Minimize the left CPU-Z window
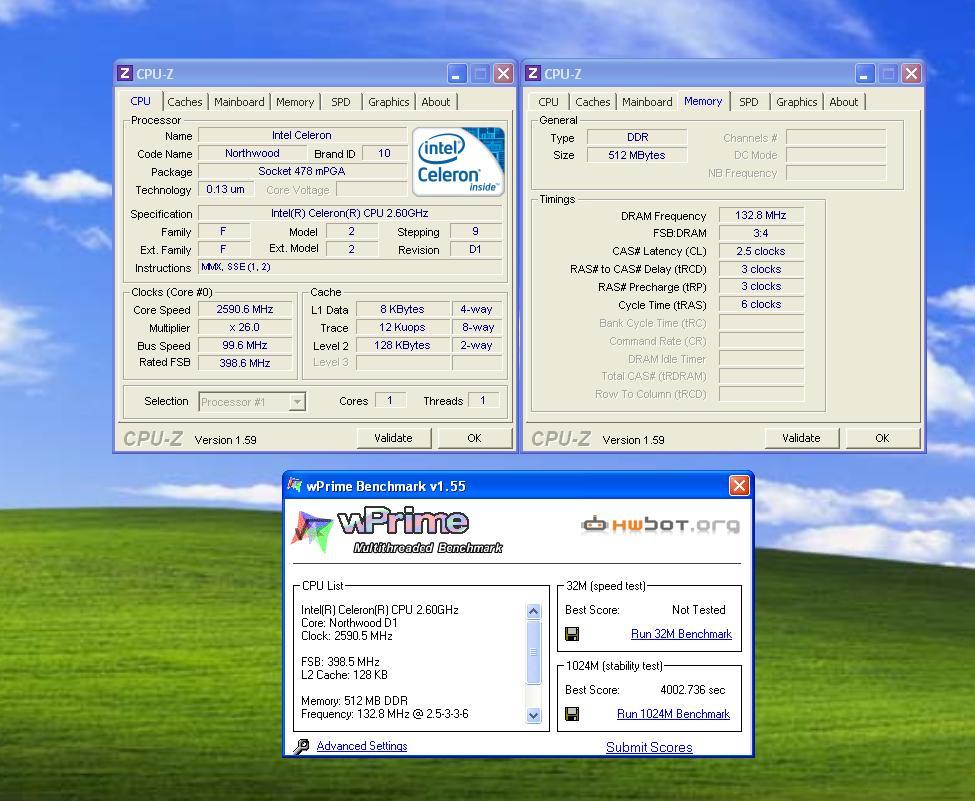The width and height of the screenshot is (975, 801). click(457, 74)
